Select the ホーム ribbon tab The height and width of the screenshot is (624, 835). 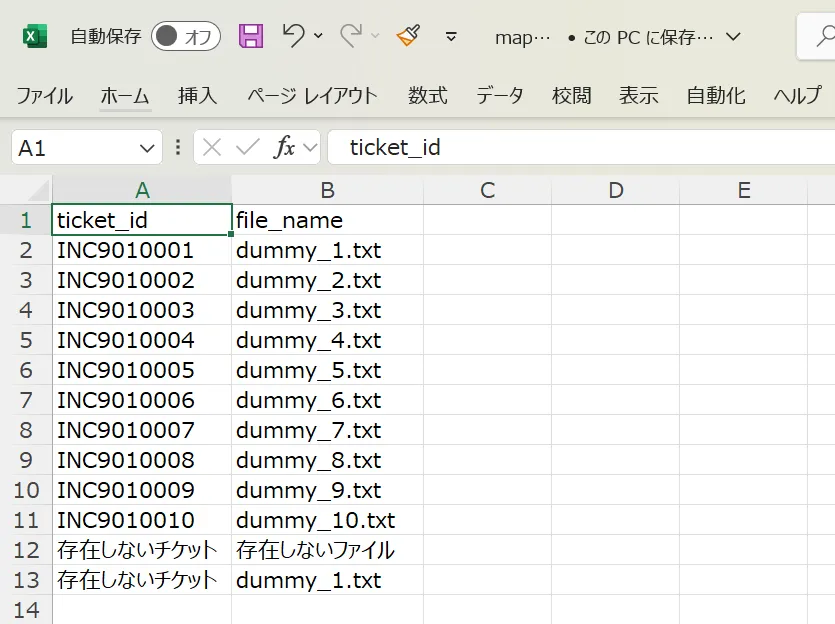pyautogui.click(x=125, y=96)
